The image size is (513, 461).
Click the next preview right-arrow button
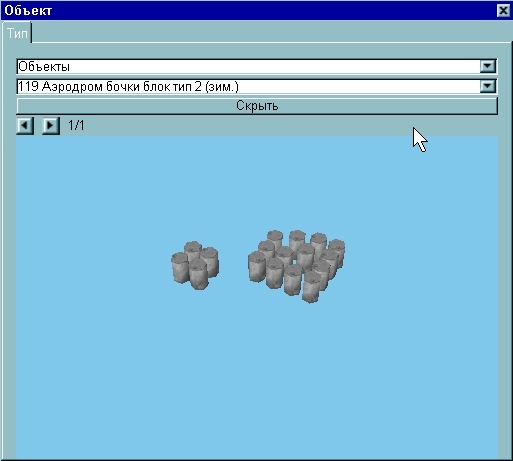(x=51, y=126)
